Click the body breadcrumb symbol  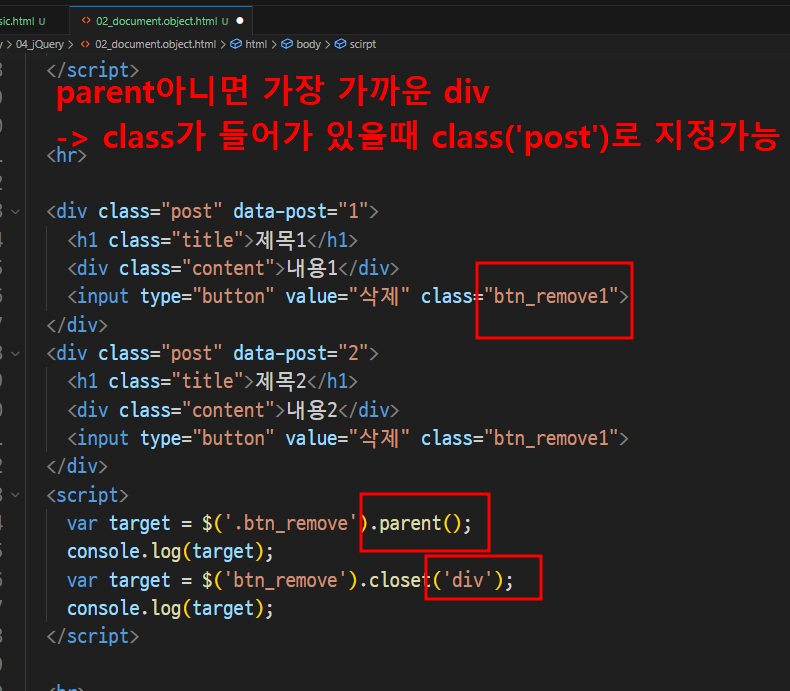click(x=308, y=44)
